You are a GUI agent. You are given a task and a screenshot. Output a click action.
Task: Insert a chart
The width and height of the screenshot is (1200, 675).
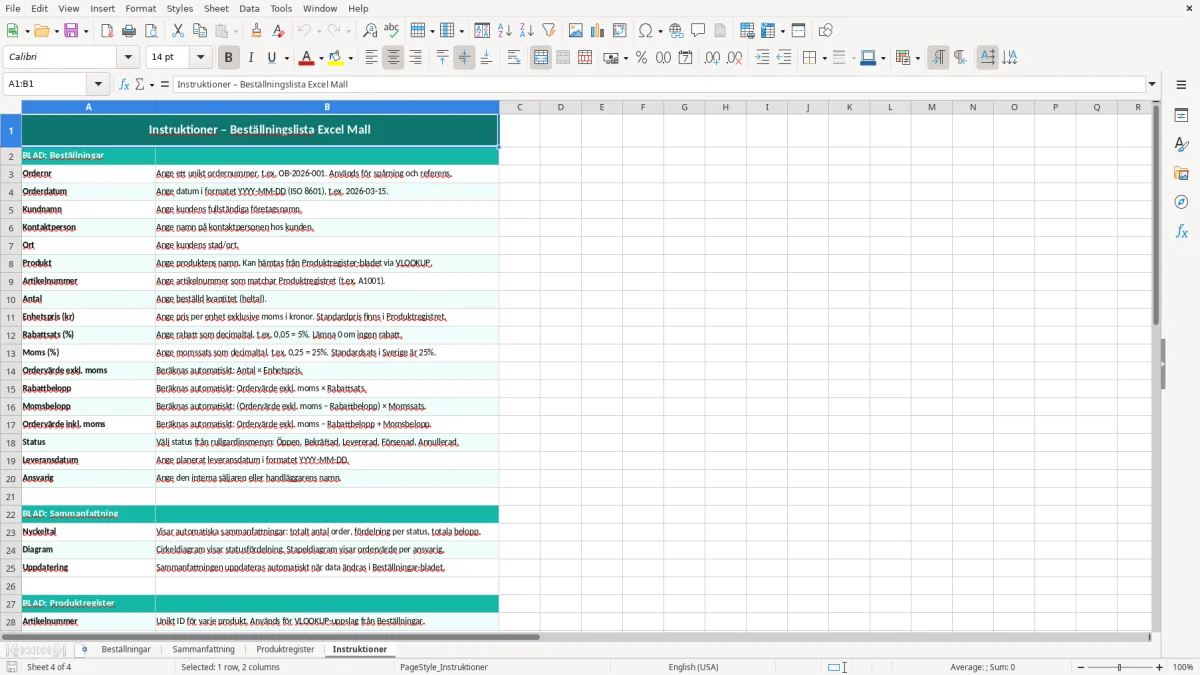click(x=597, y=31)
